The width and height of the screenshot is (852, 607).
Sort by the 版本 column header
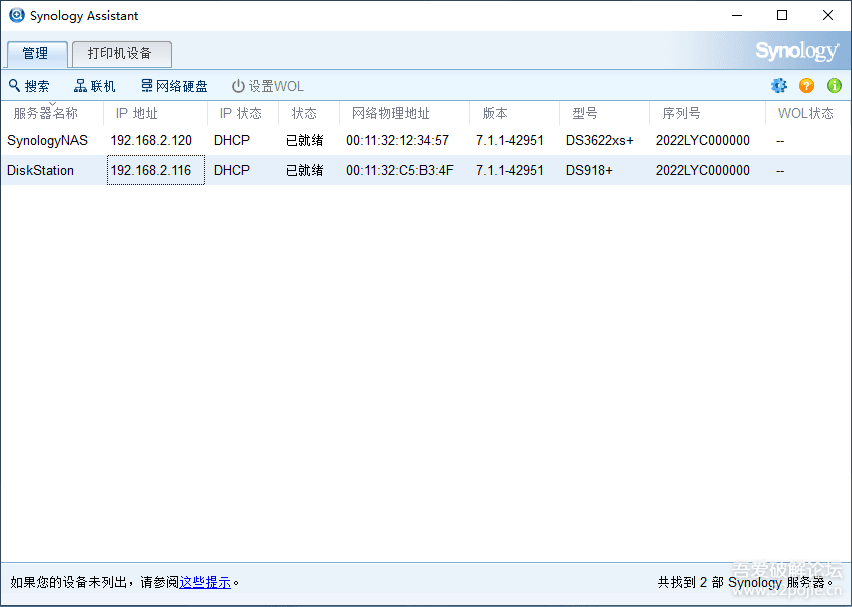pos(514,114)
